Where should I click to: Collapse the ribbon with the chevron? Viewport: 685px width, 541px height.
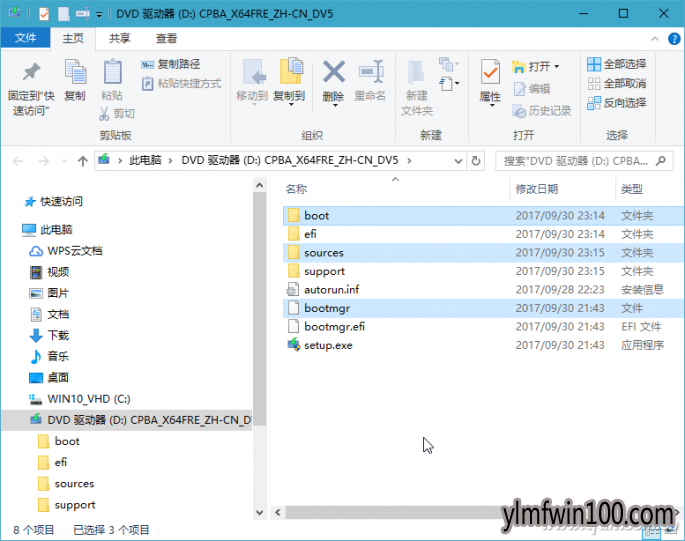tap(655, 39)
